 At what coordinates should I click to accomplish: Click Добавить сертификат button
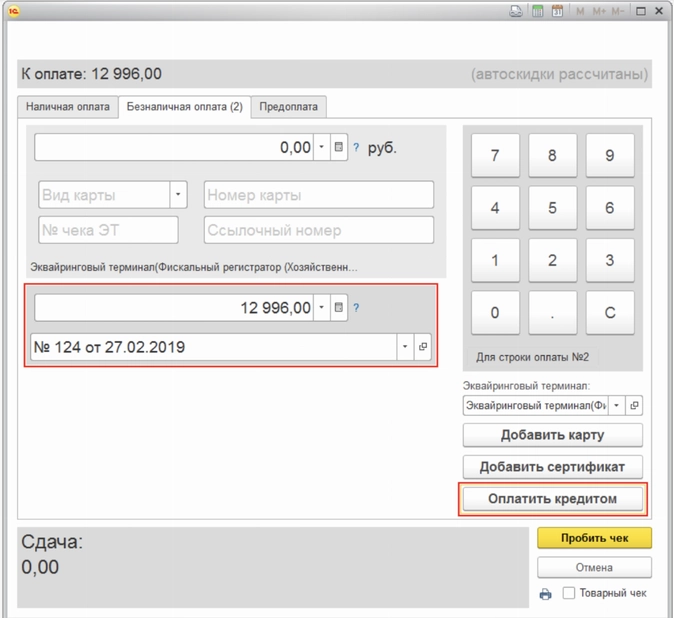pos(553,467)
